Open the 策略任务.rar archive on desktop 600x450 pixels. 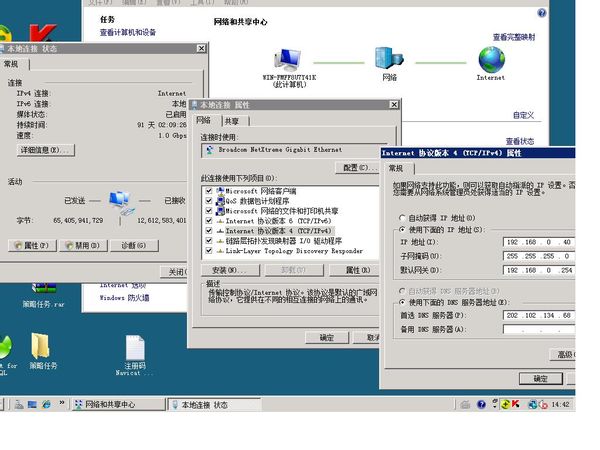tap(43, 295)
